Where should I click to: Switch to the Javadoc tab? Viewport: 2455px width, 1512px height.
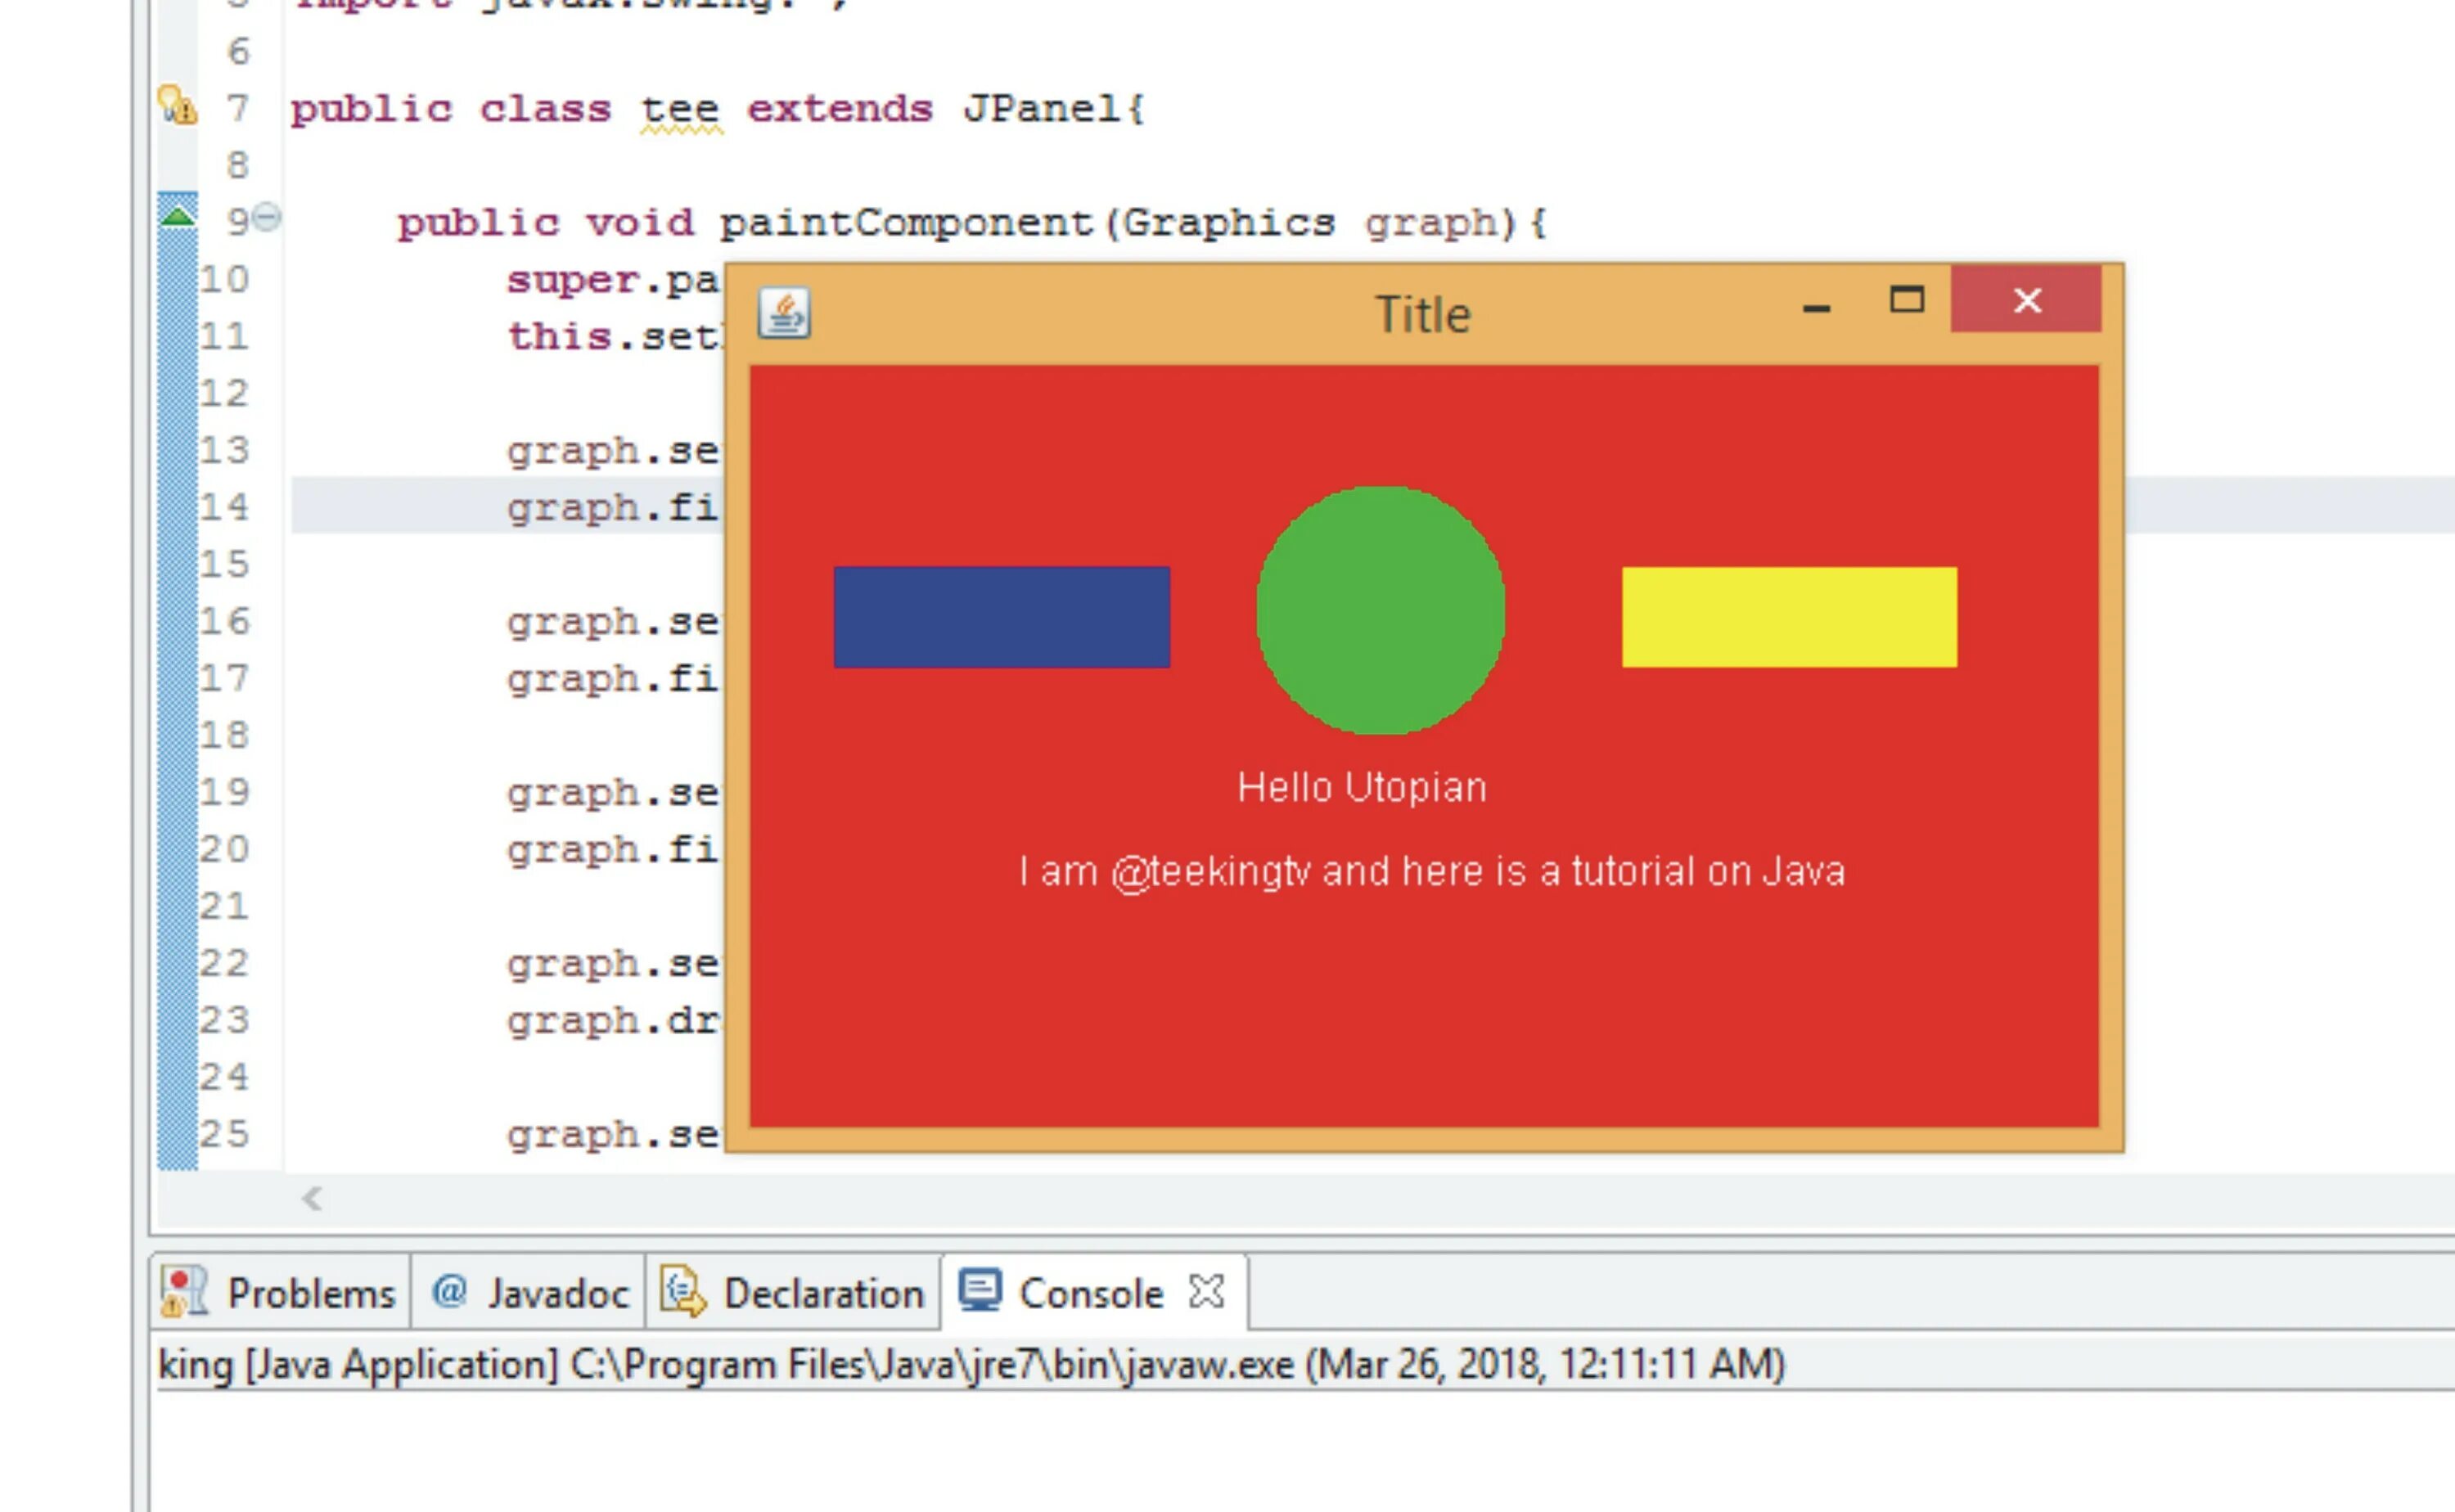pyautogui.click(x=557, y=1293)
